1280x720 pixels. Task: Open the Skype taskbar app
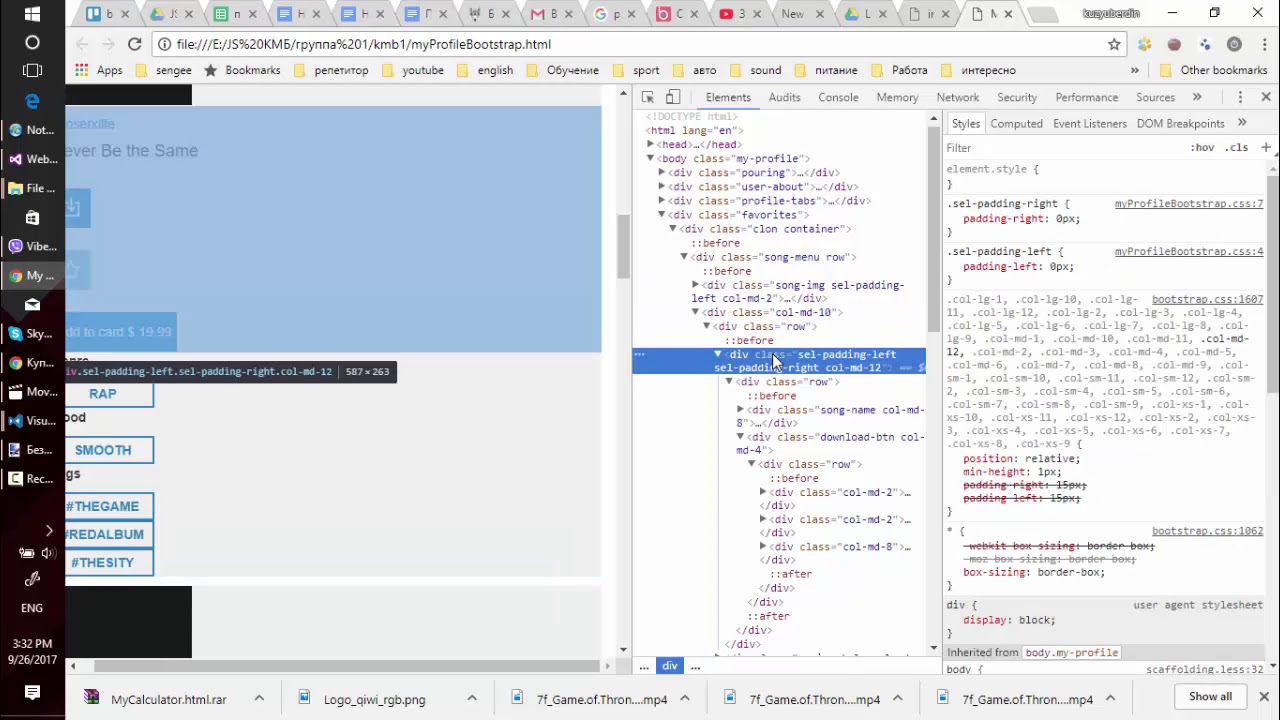(32, 333)
